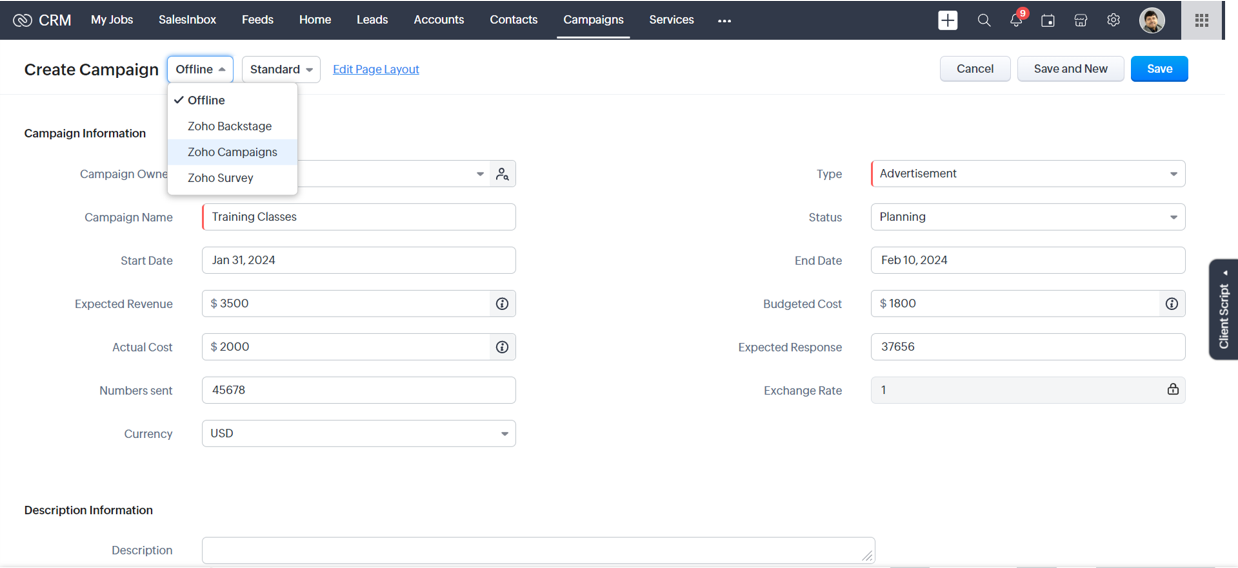
Task: Click the Expected Revenue input field
Action: pyautogui.click(x=348, y=304)
